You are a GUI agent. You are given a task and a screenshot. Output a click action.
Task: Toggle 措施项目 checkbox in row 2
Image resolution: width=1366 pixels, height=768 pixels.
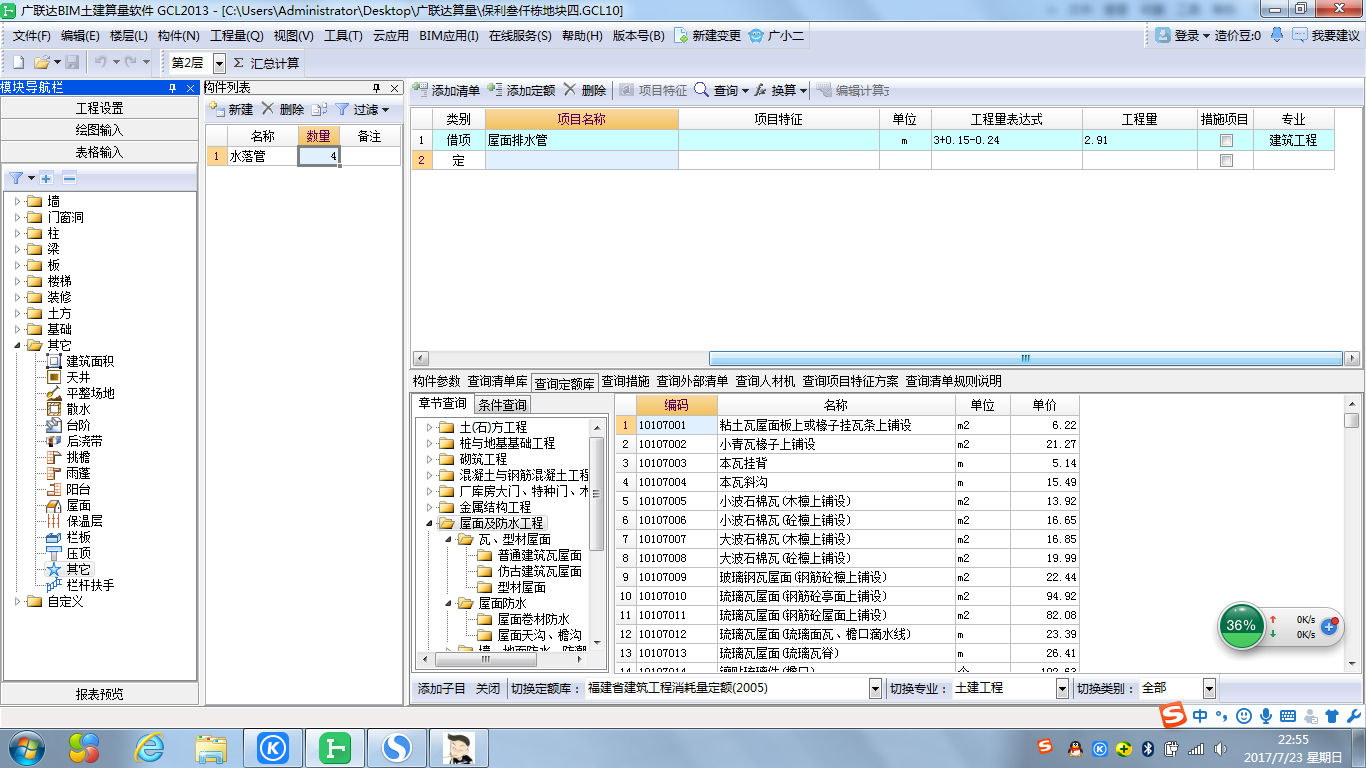(x=1226, y=160)
